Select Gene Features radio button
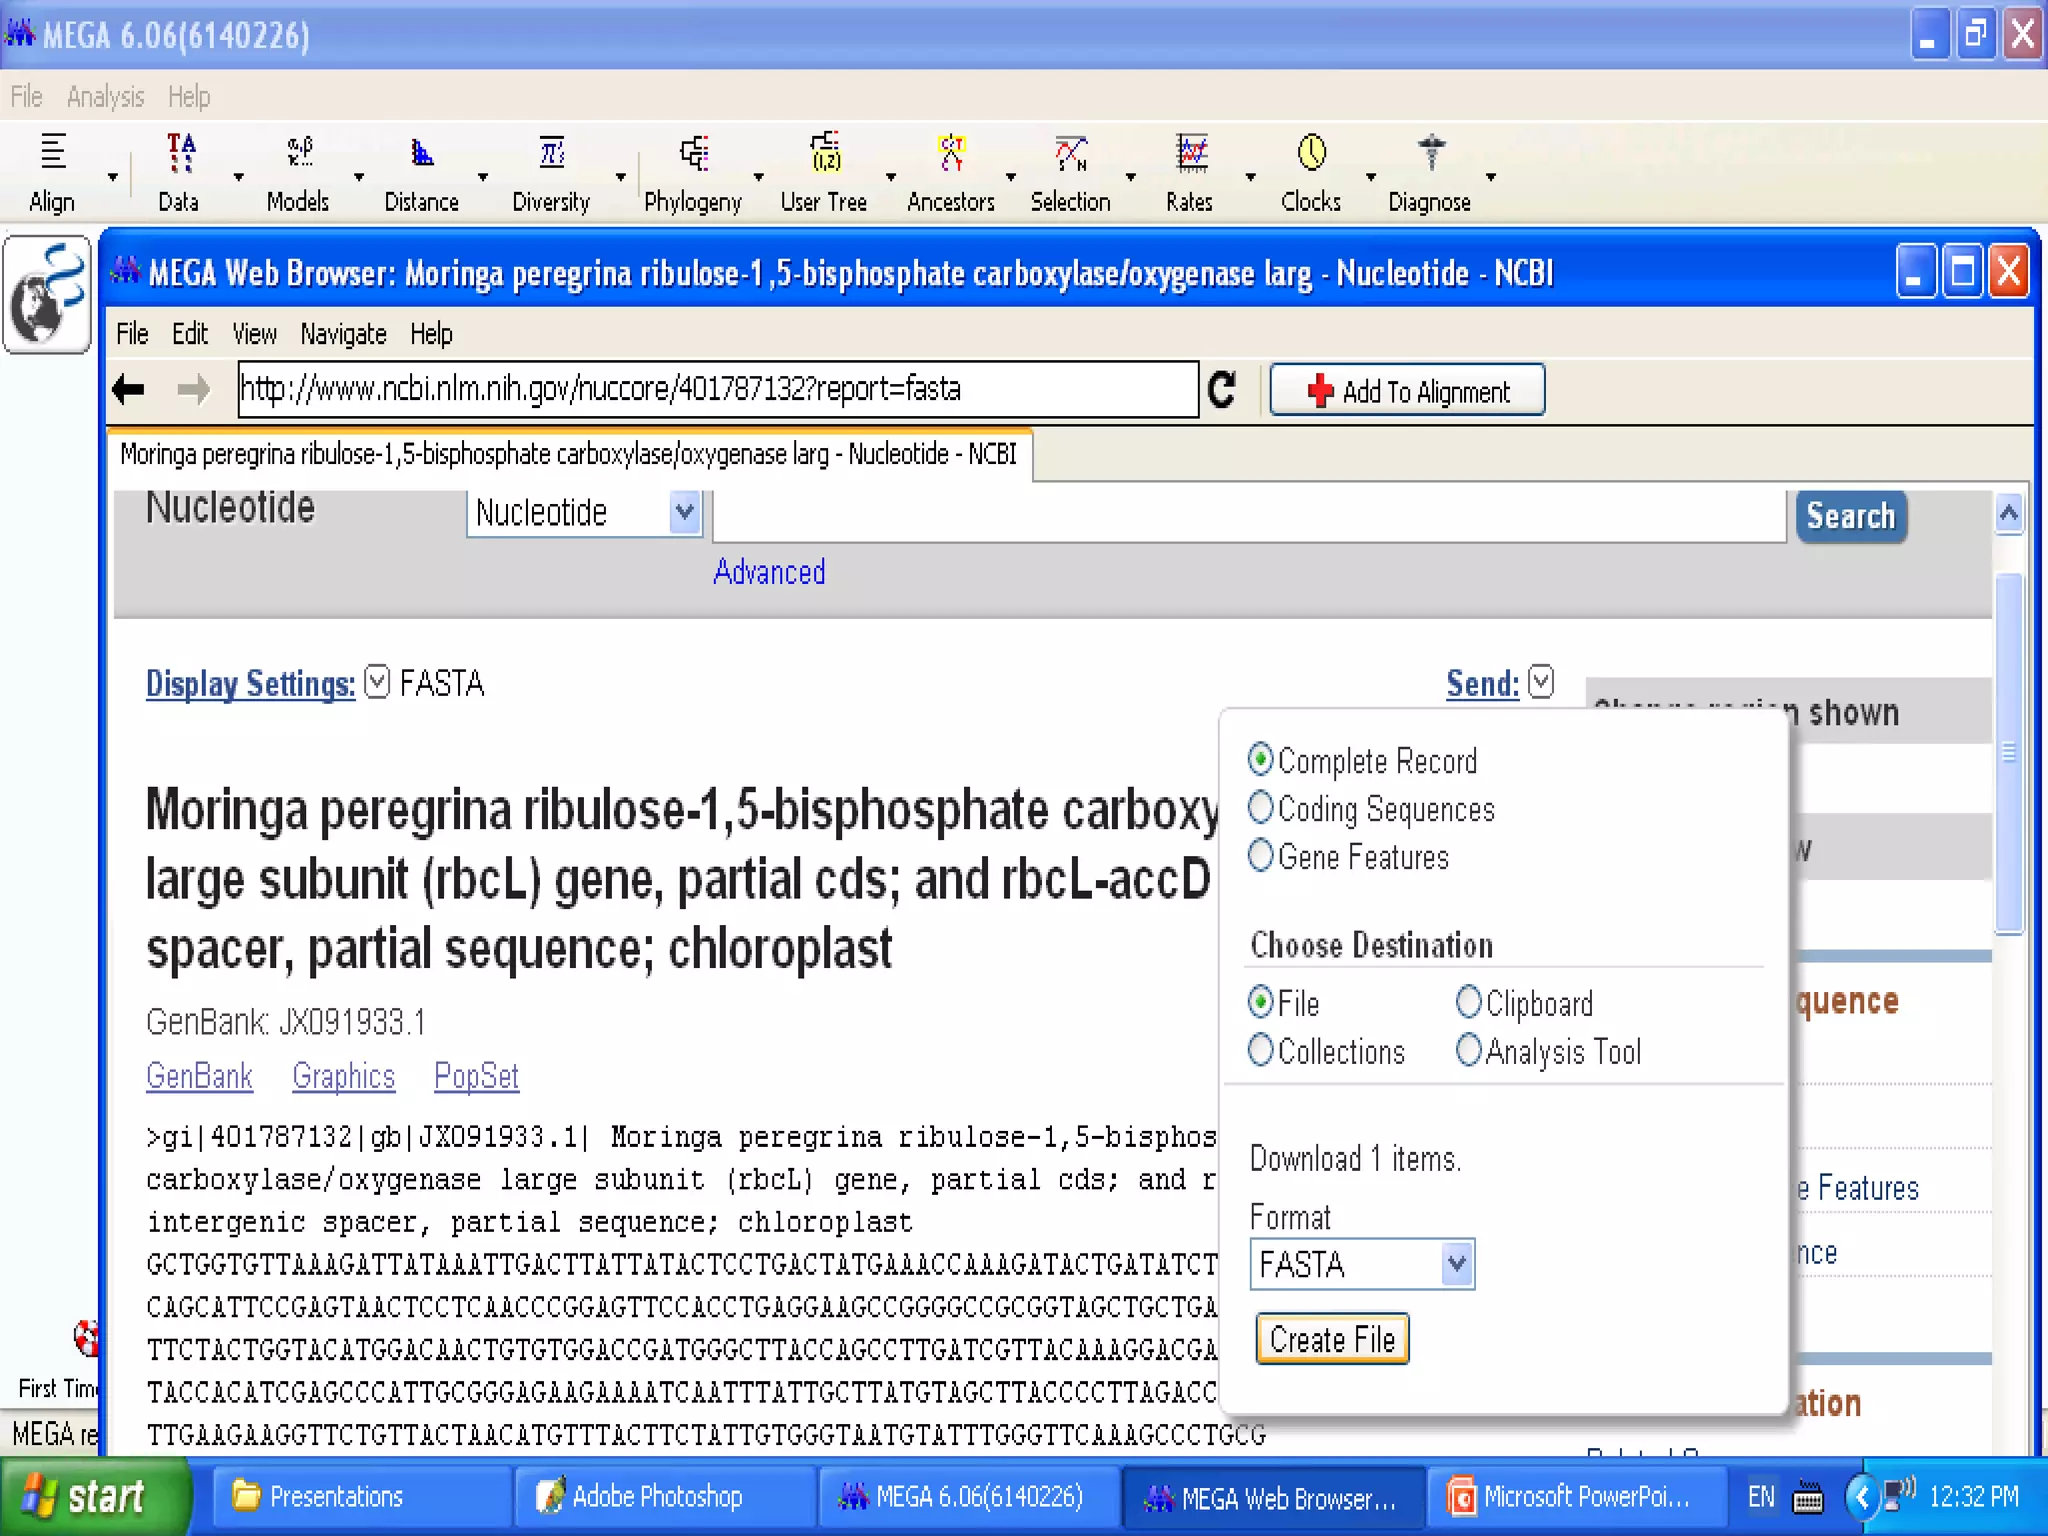This screenshot has height=1536, width=2048. tap(1261, 855)
